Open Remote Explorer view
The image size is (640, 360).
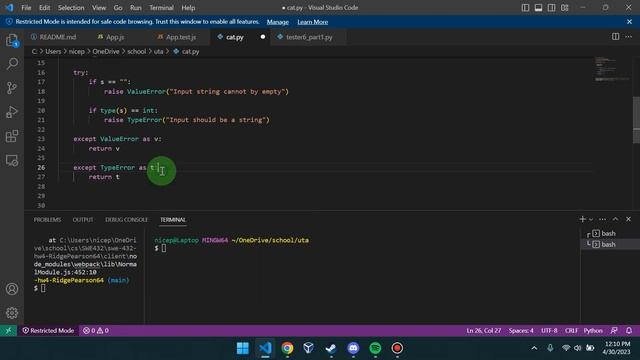pyautogui.click(x=12, y=160)
